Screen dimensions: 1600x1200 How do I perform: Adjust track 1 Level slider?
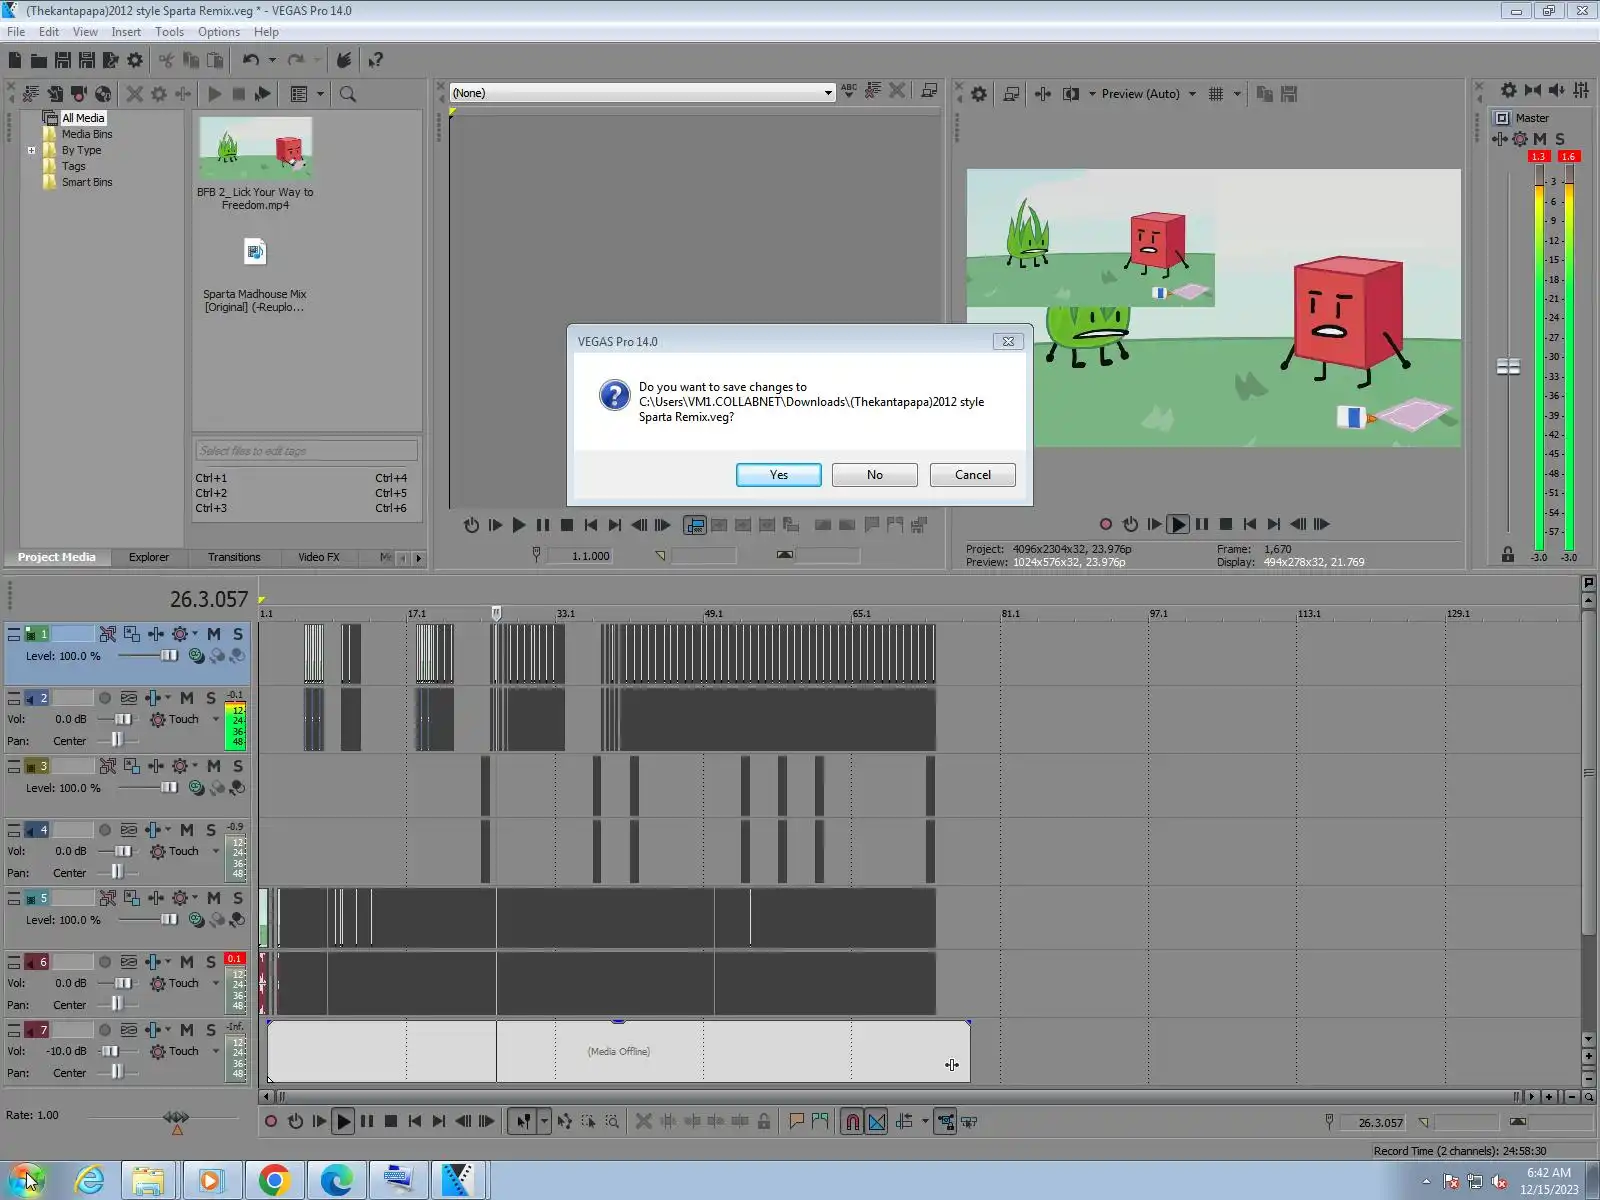point(168,656)
